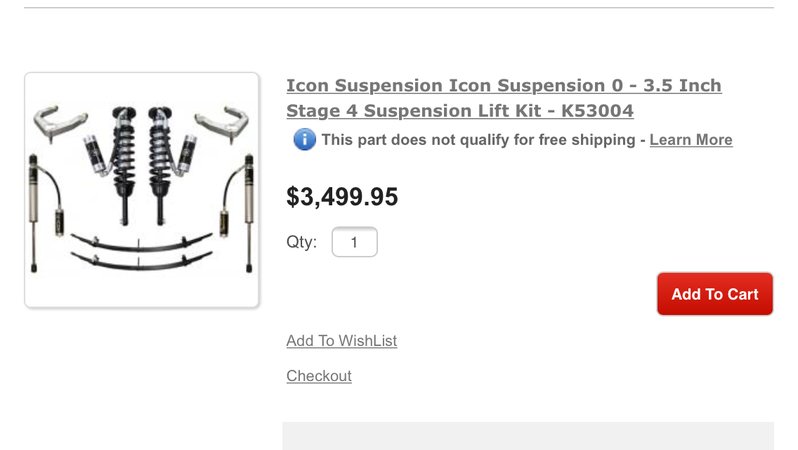Screen dimensions: 798x450
Task: Select the left front coilover in the image
Action: tap(124, 165)
